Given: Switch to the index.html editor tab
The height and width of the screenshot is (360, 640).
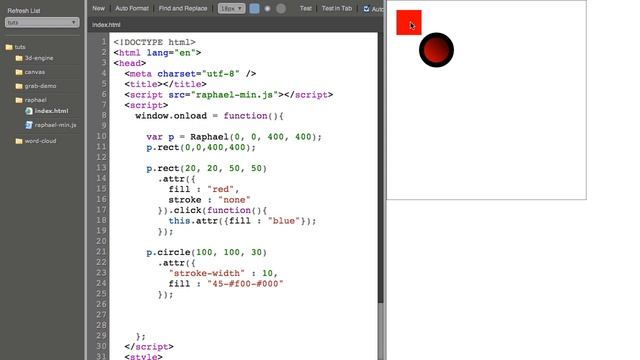Looking at the screenshot, I should tap(106, 25).
